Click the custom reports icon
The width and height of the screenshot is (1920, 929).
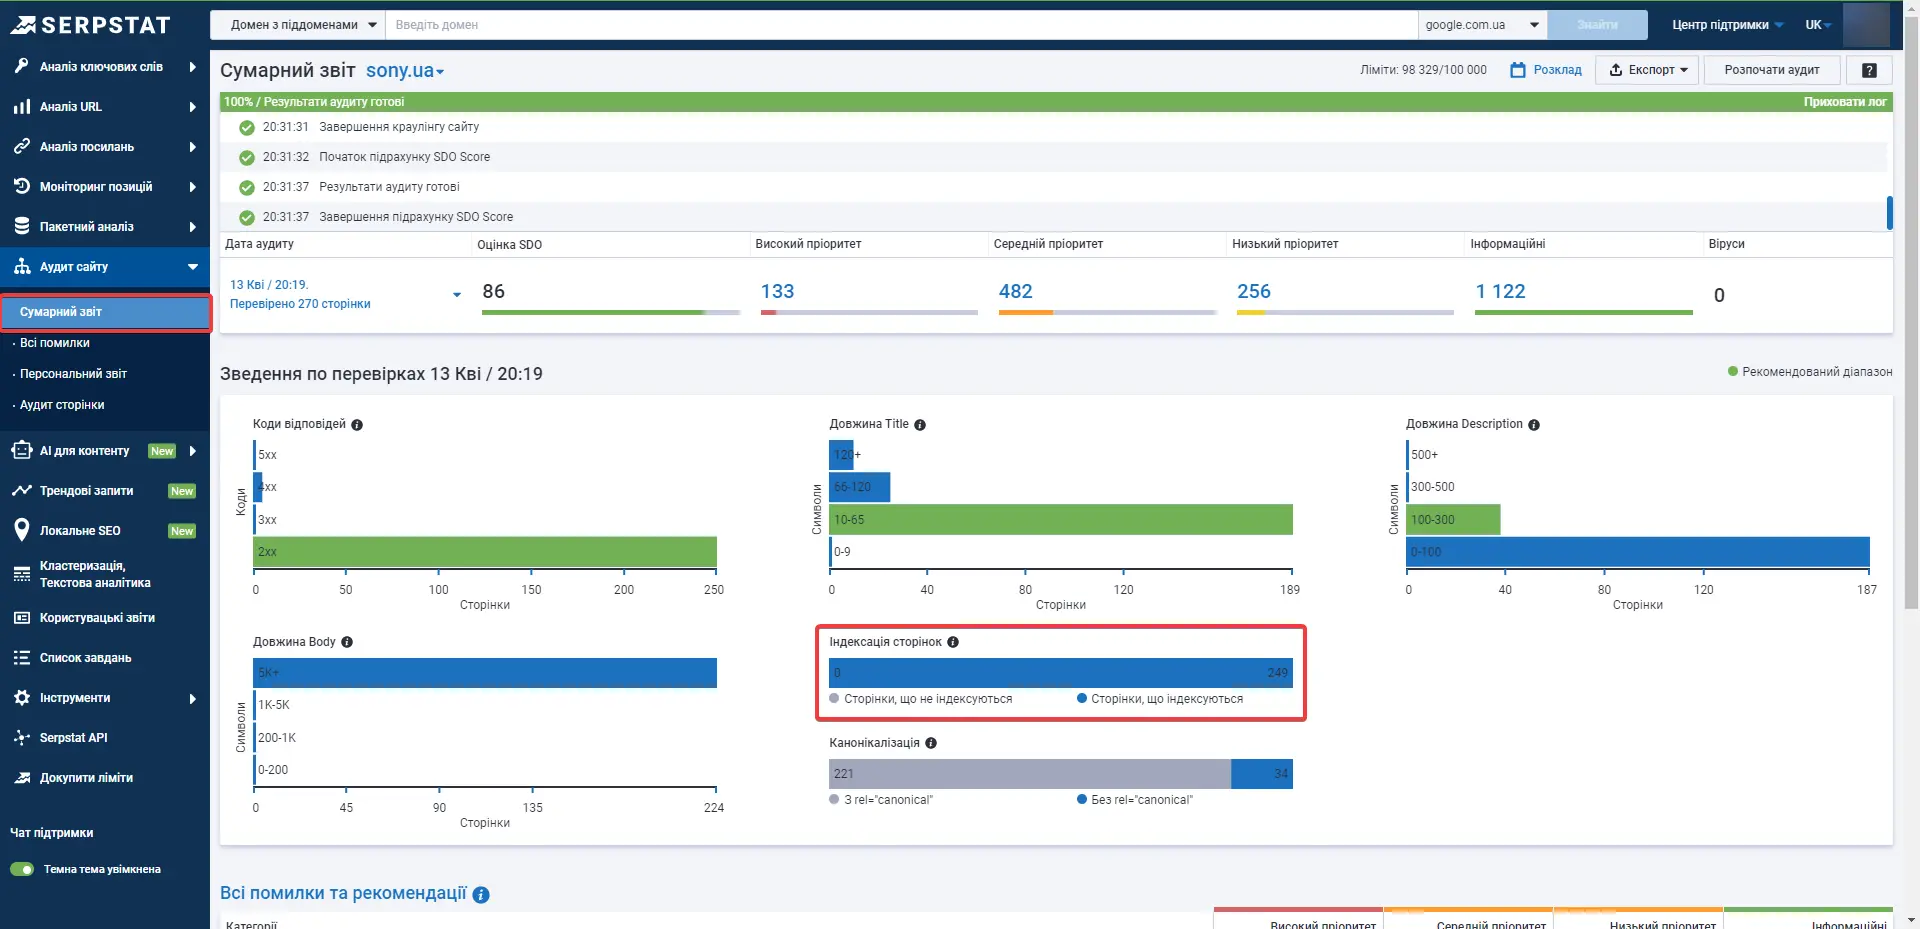[x=21, y=618]
